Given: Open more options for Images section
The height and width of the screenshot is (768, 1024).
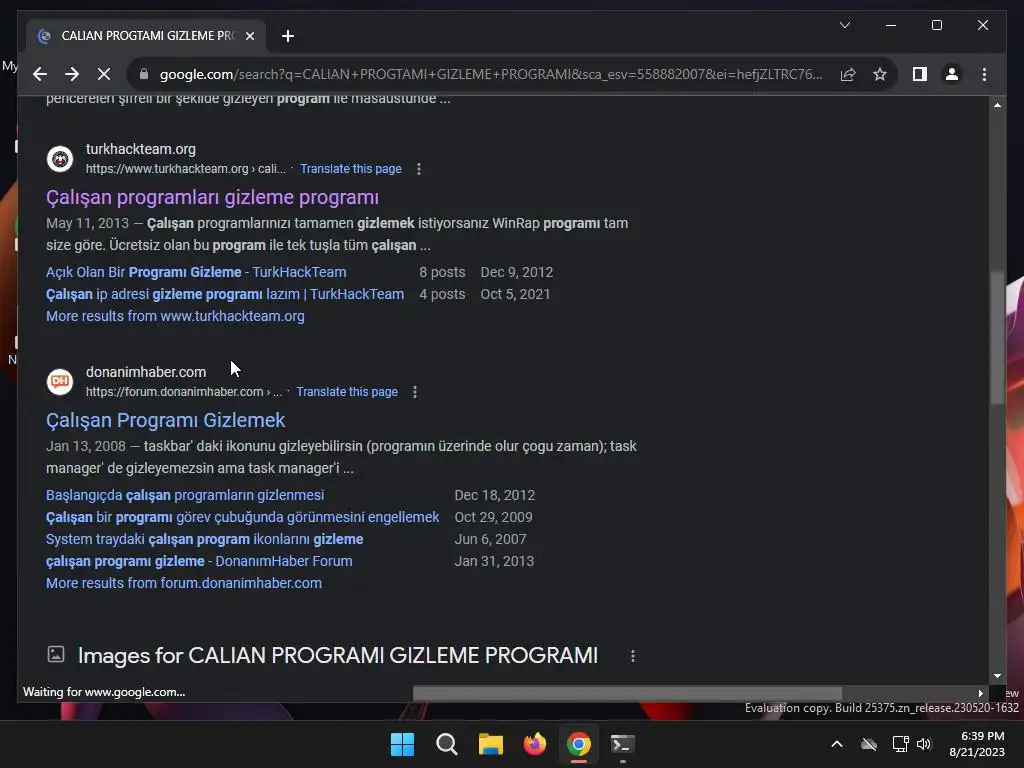Looking at the screenshot, I should click(x=632, y=656).
